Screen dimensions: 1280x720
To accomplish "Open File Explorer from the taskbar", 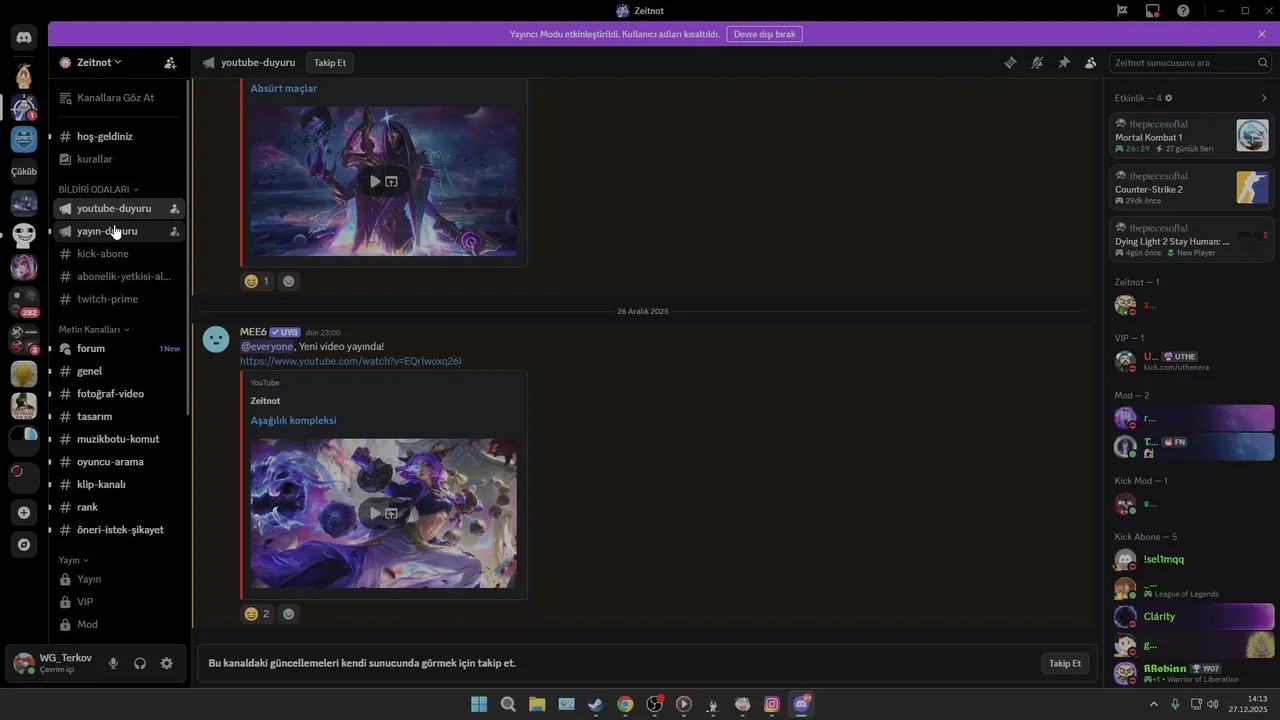I will coord(537,704).
